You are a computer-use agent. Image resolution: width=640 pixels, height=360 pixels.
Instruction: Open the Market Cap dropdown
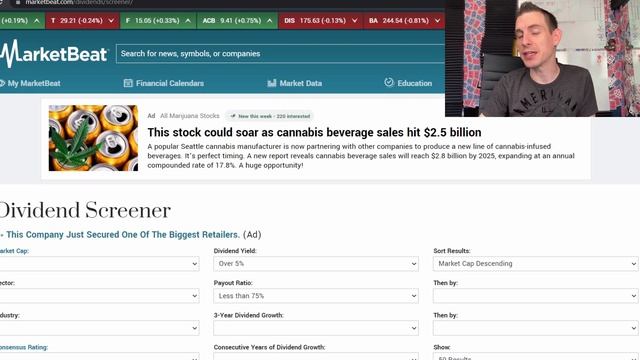[99, 264]
